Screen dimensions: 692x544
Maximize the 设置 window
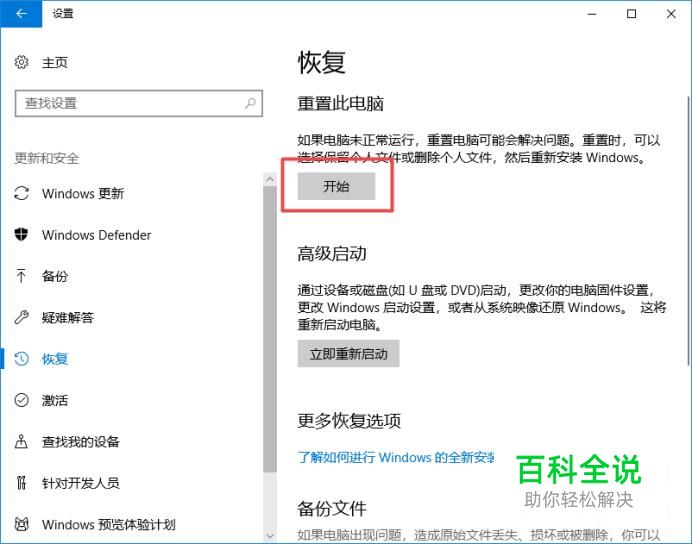click(632, 14)
